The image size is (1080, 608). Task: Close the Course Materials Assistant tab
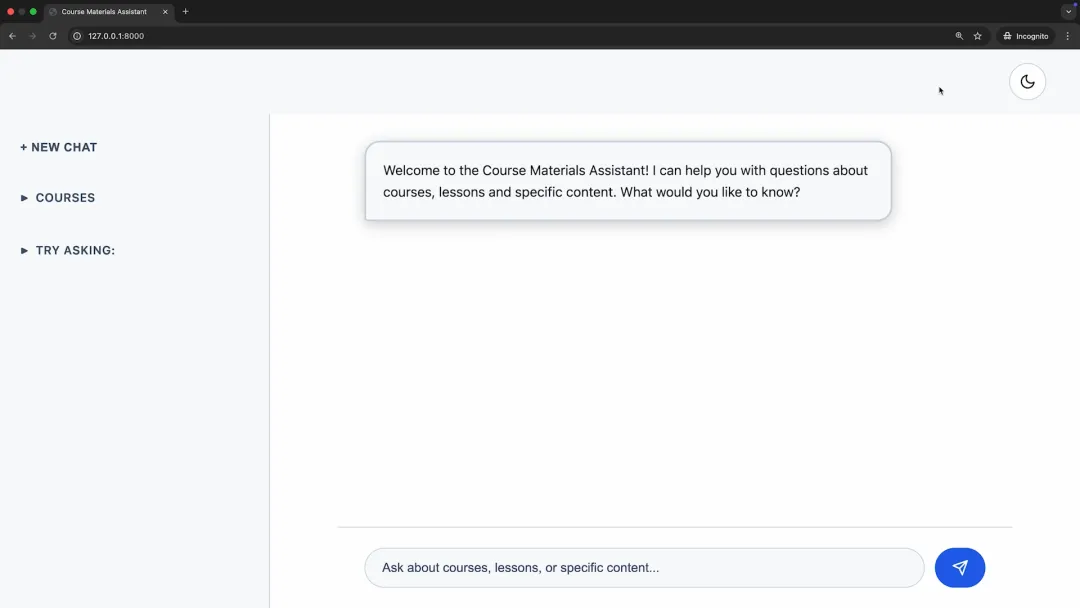165,12
